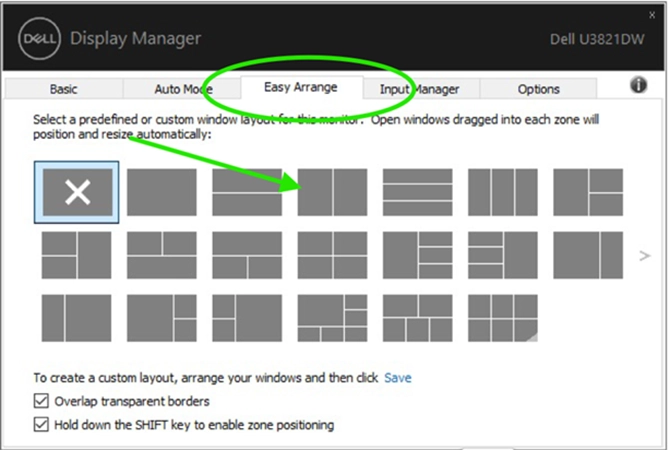Click the Dell logo

[39, 38]
